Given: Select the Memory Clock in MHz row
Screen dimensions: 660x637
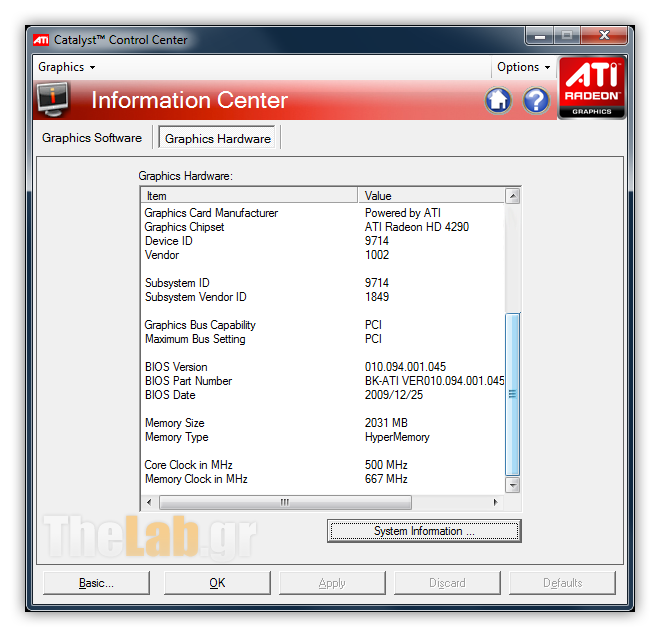Looking at the screenshot, I should pyautogui.click(x=322, y=479).
